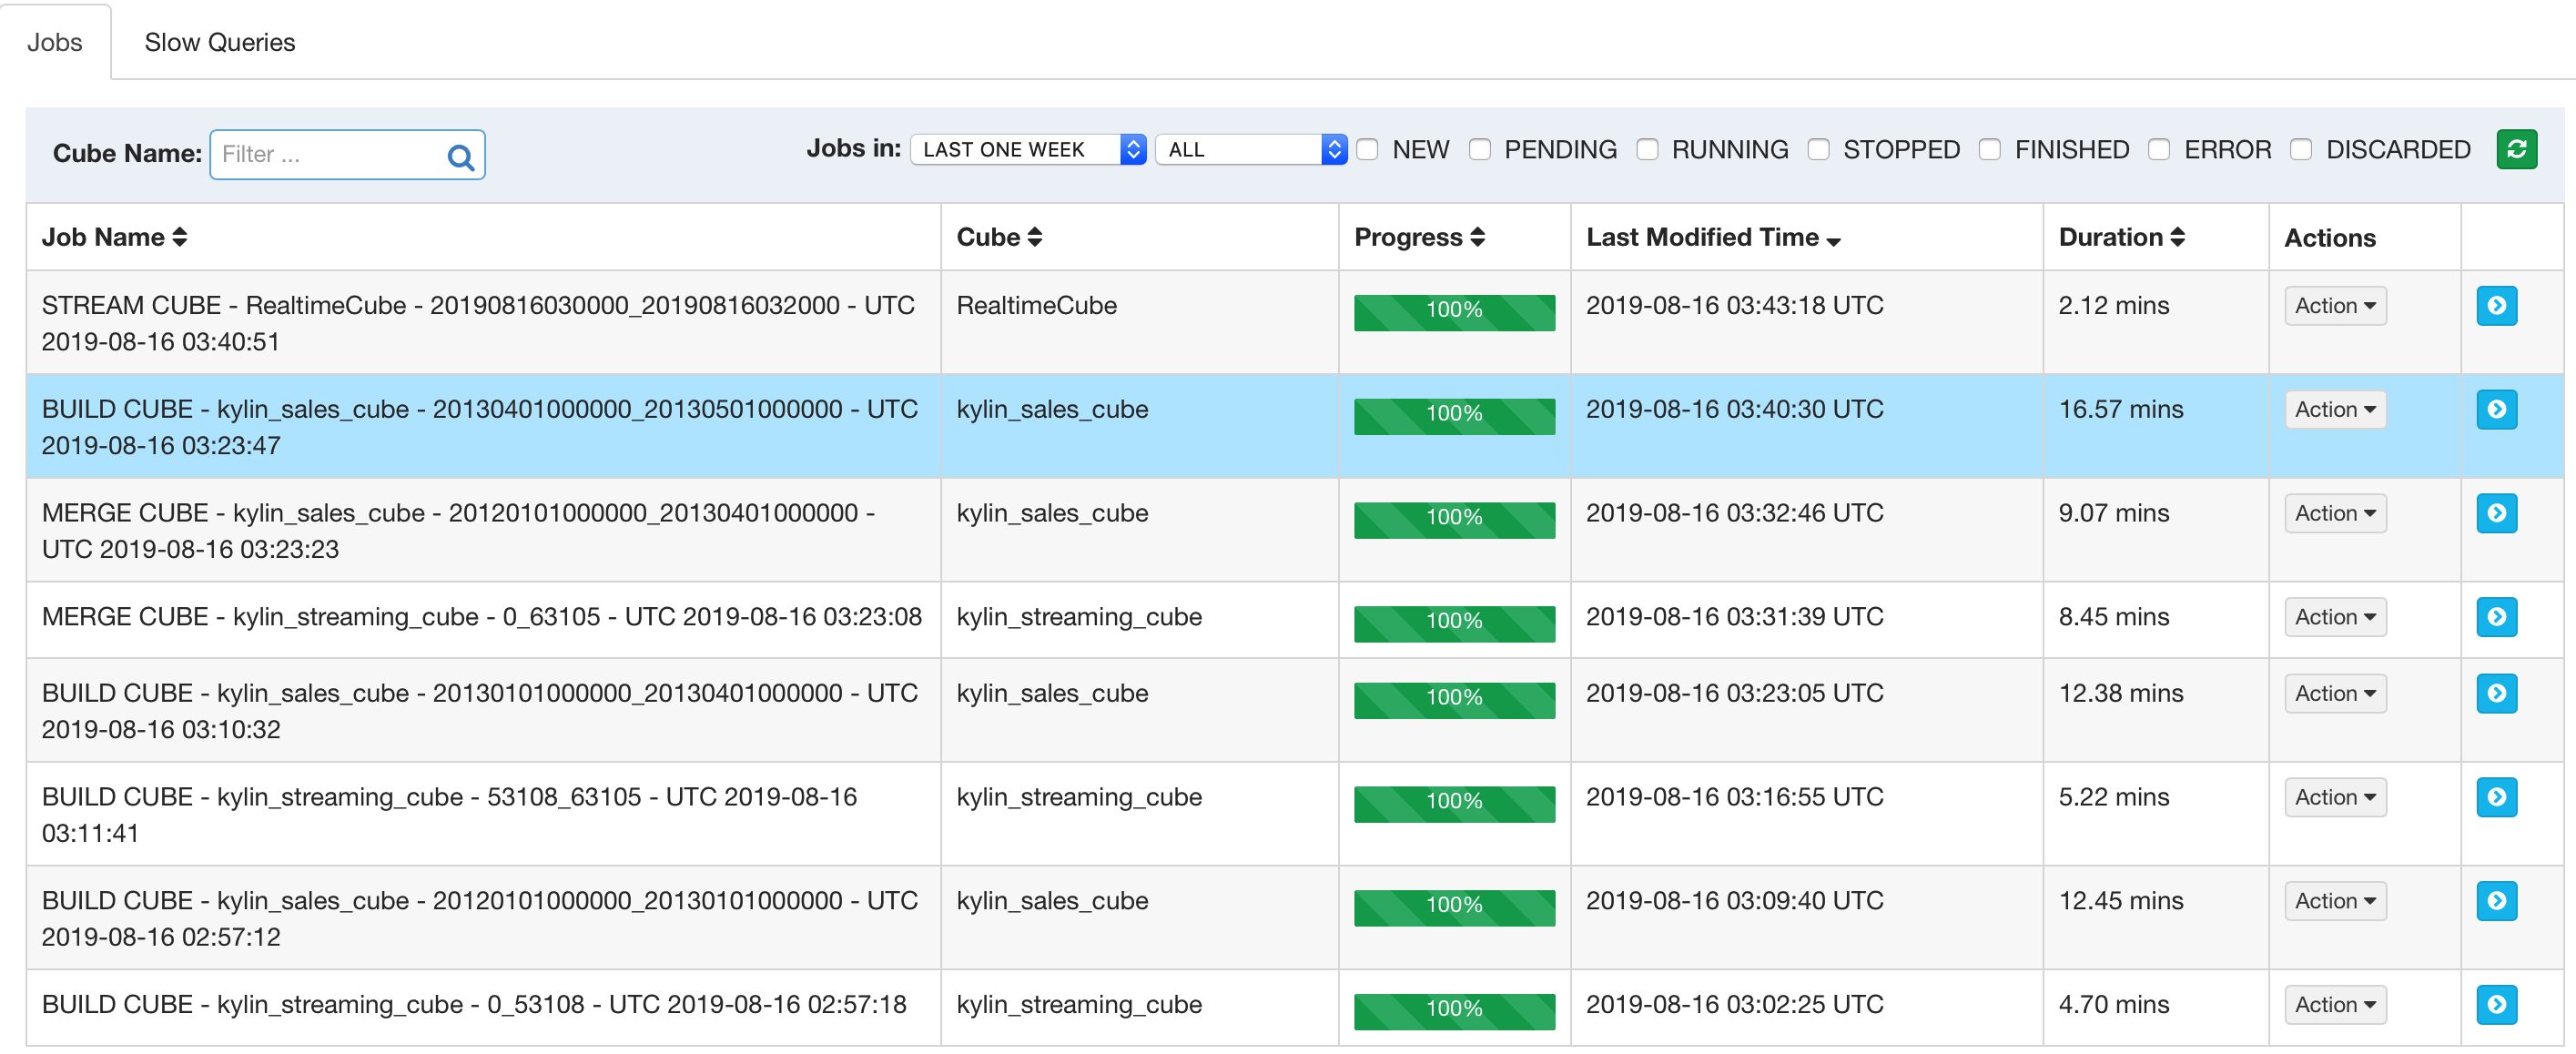Click the search magnifier in Cube Name filter

[x=460, y=157]
